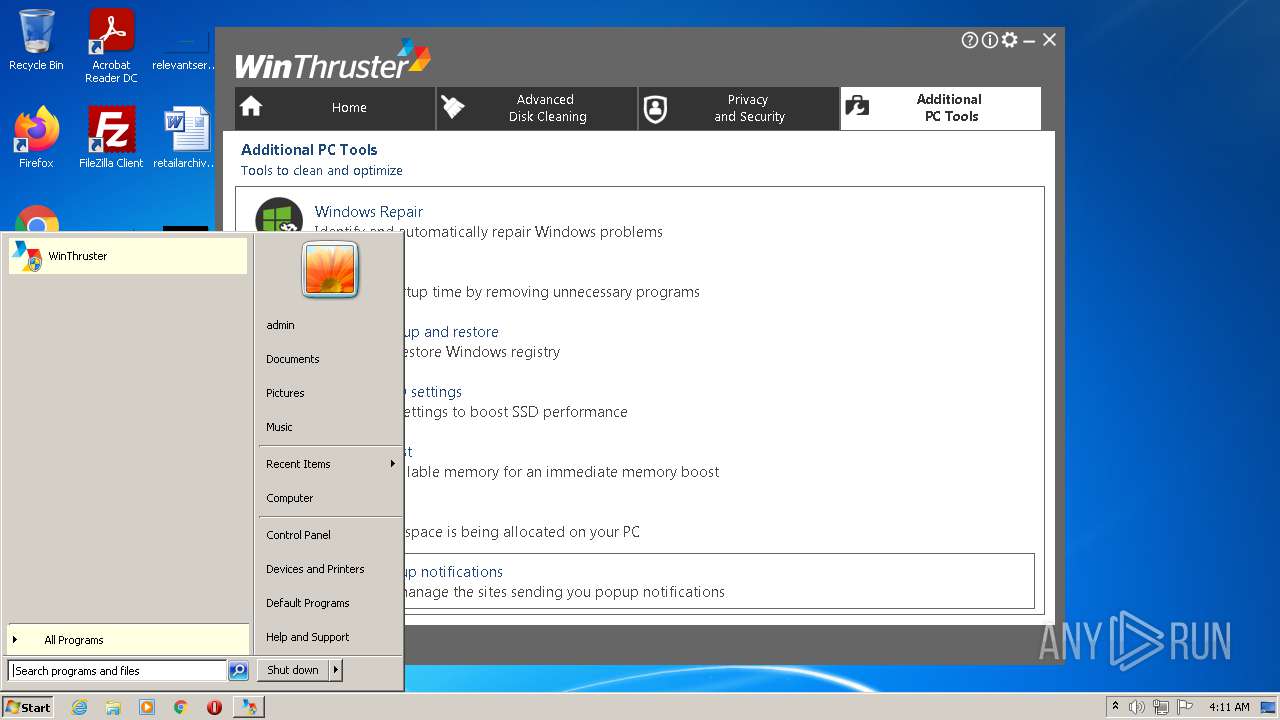Switch to Privacy and Security tab

tap(739, 108)
